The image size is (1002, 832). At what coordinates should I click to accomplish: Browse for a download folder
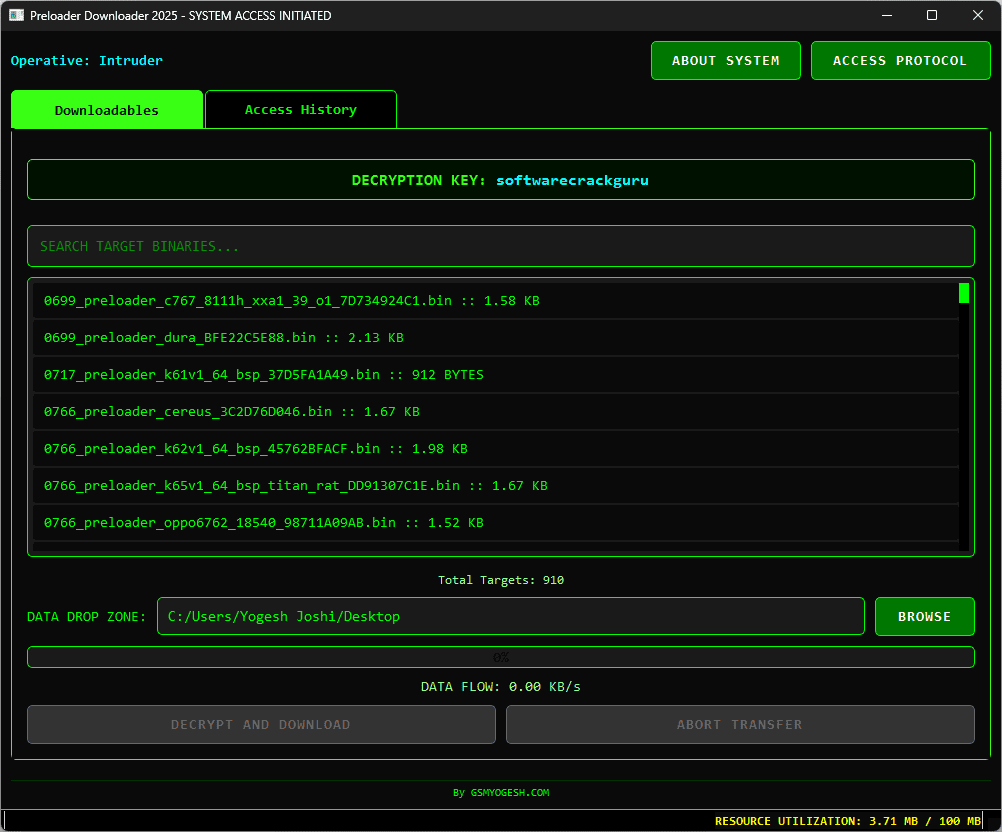coord(925,617)
